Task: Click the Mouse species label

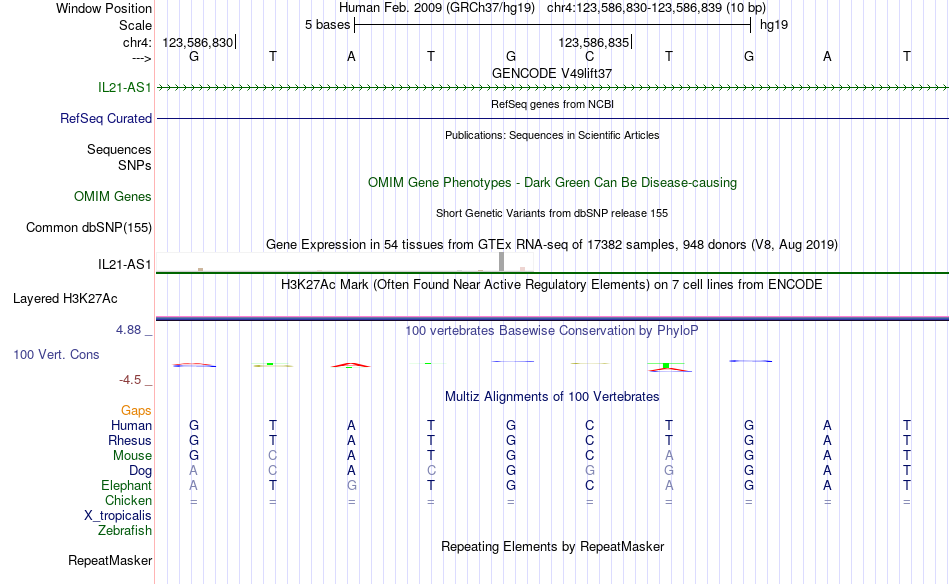Action: click(133, 456)
